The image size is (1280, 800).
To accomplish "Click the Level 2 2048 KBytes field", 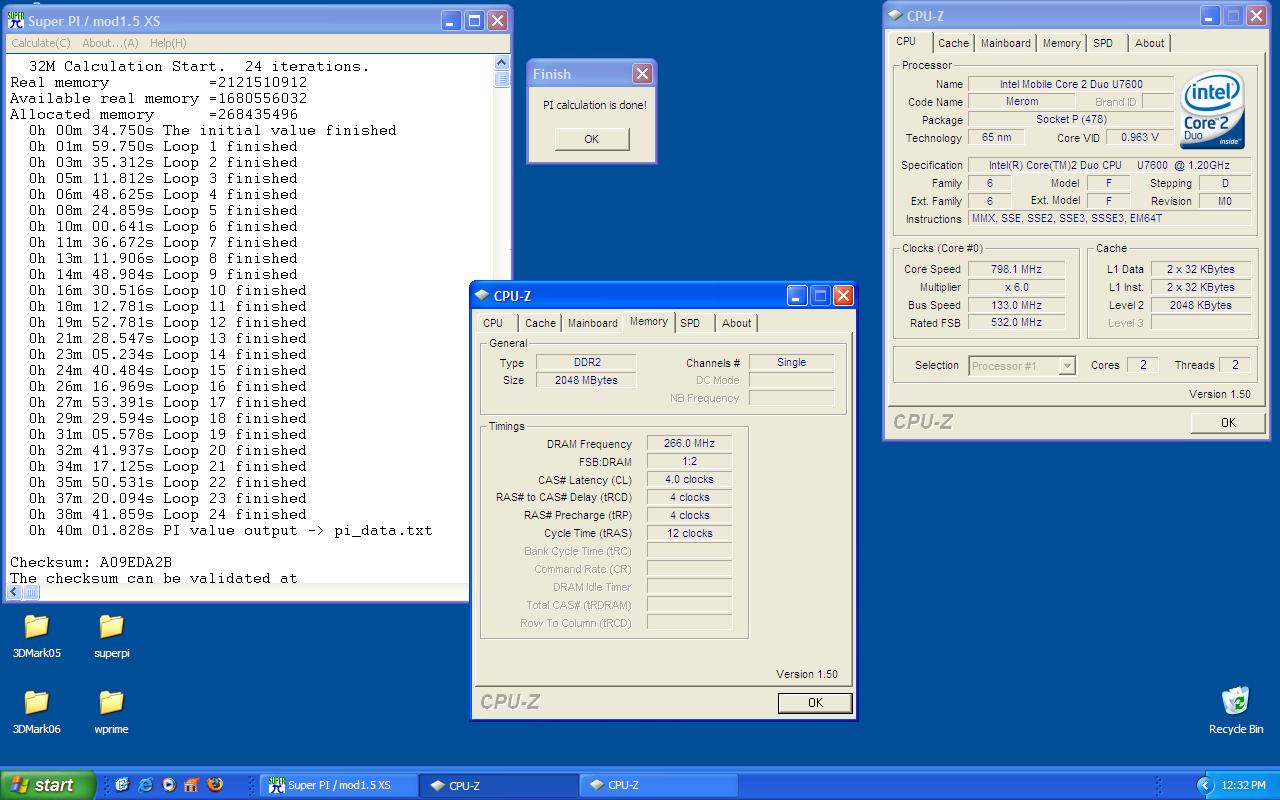I will [1200, 306].
